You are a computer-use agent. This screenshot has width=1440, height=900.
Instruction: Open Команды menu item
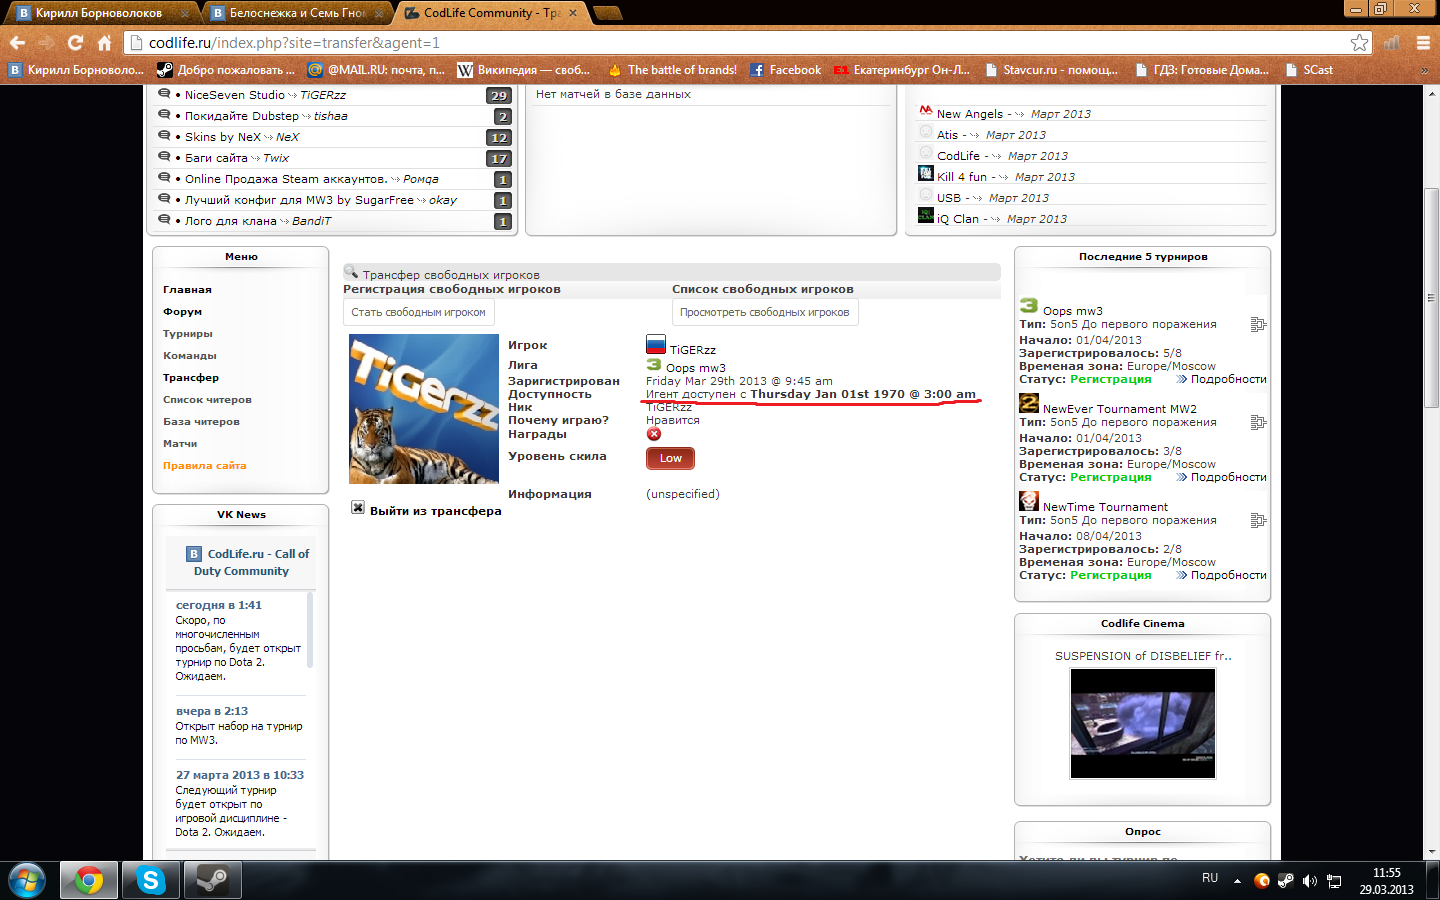(x=190, y=356)
